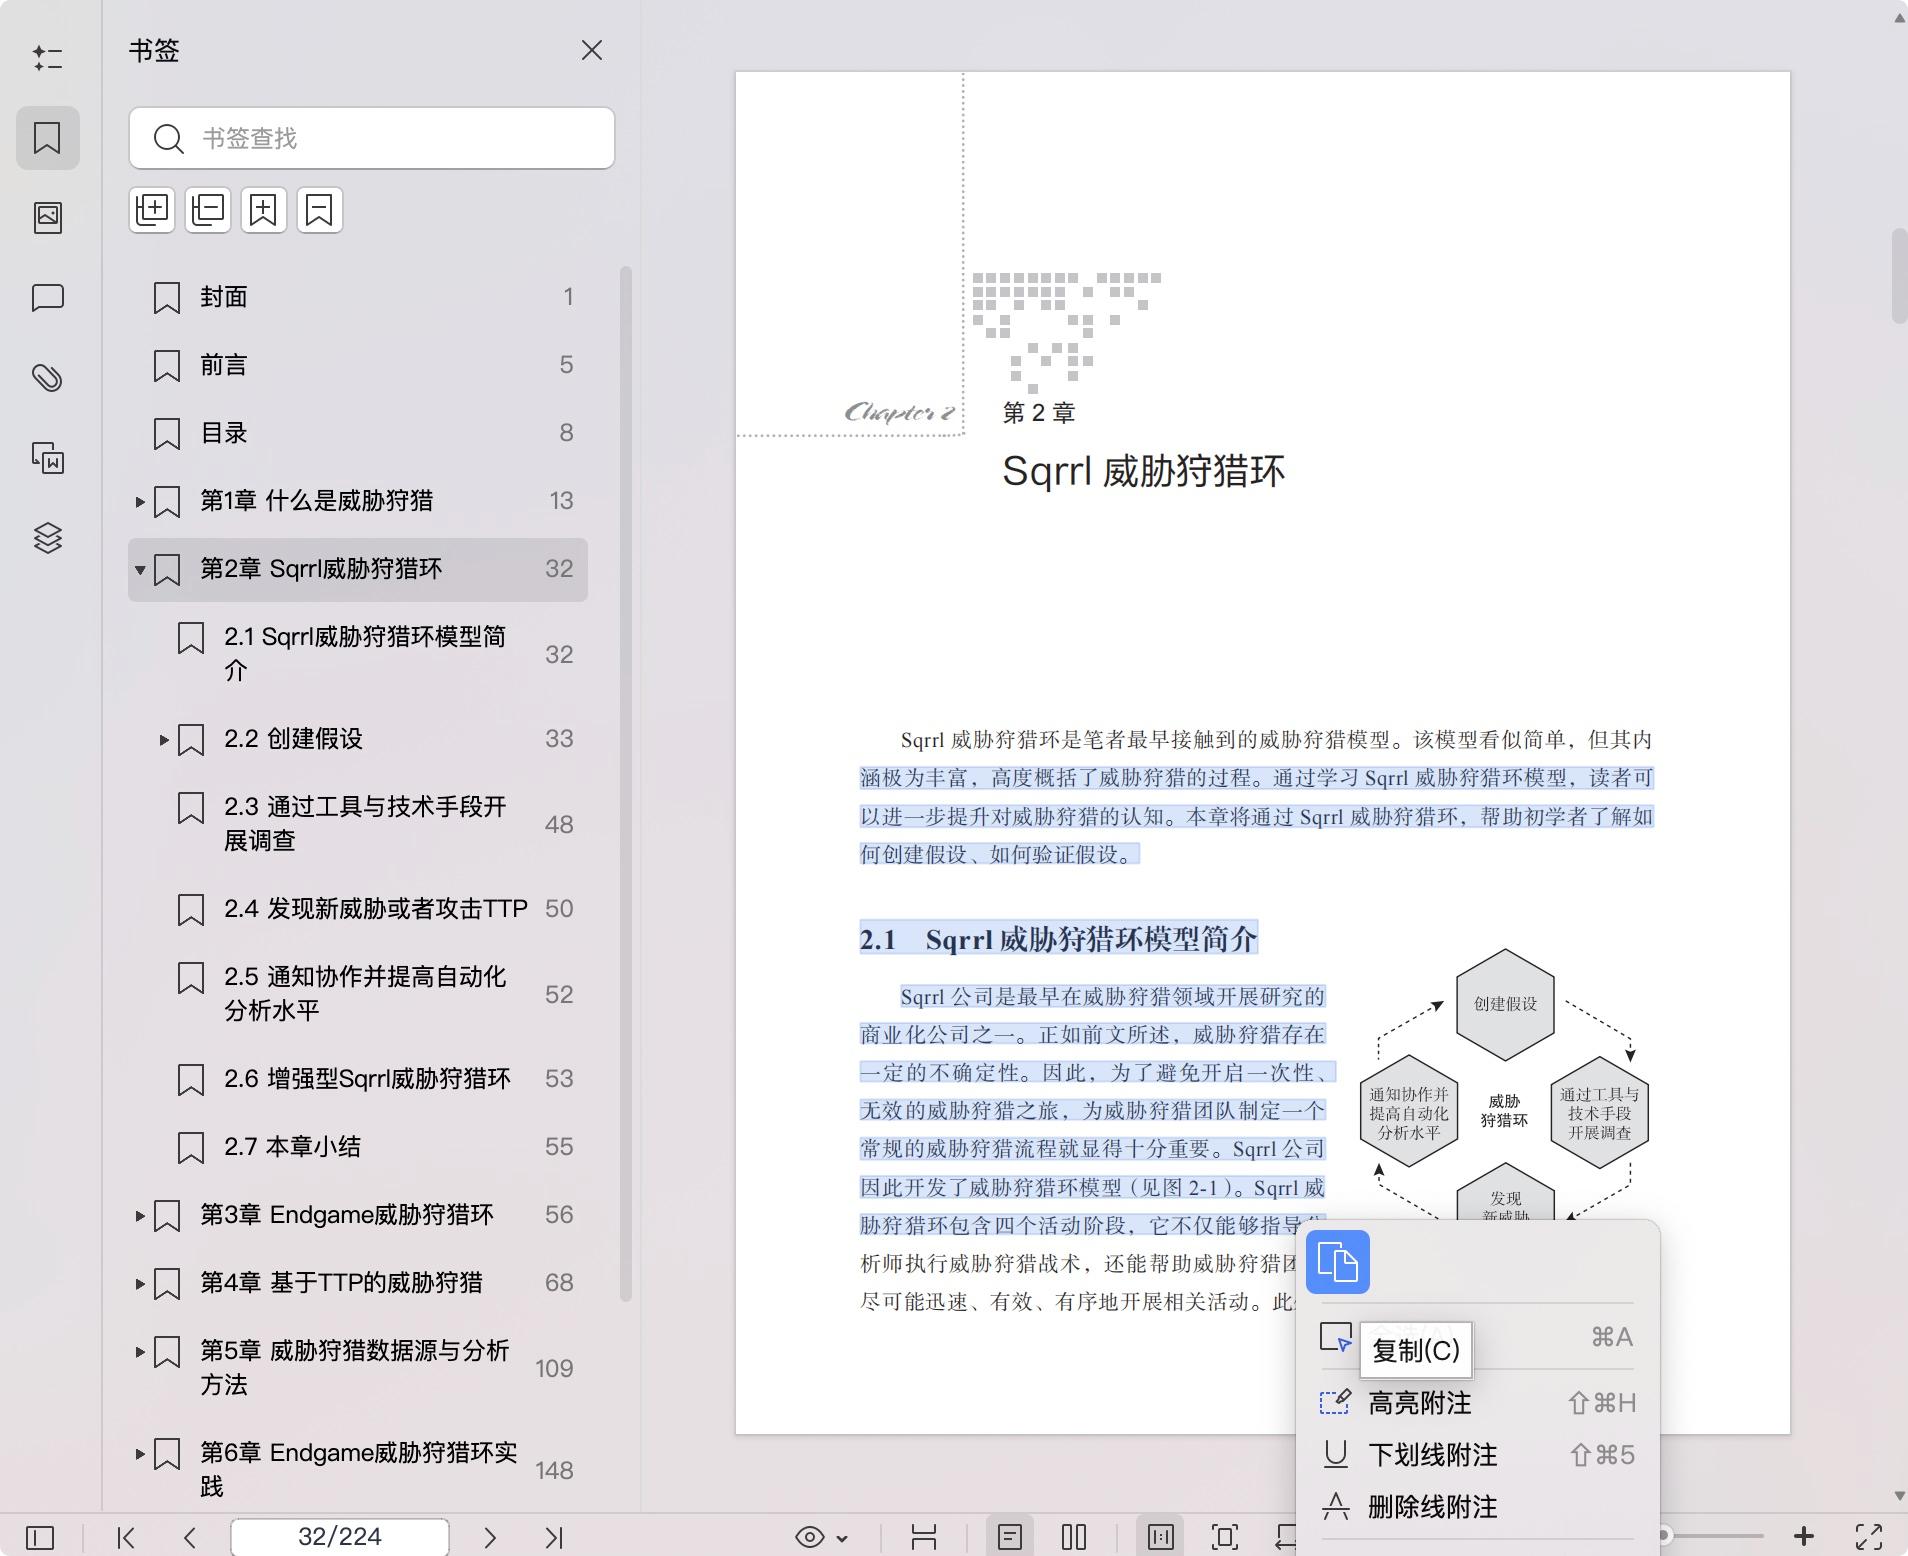The image size is (1908, 1556).
Task: Expand all bookmarks with the plus icon
Action: 152,210
